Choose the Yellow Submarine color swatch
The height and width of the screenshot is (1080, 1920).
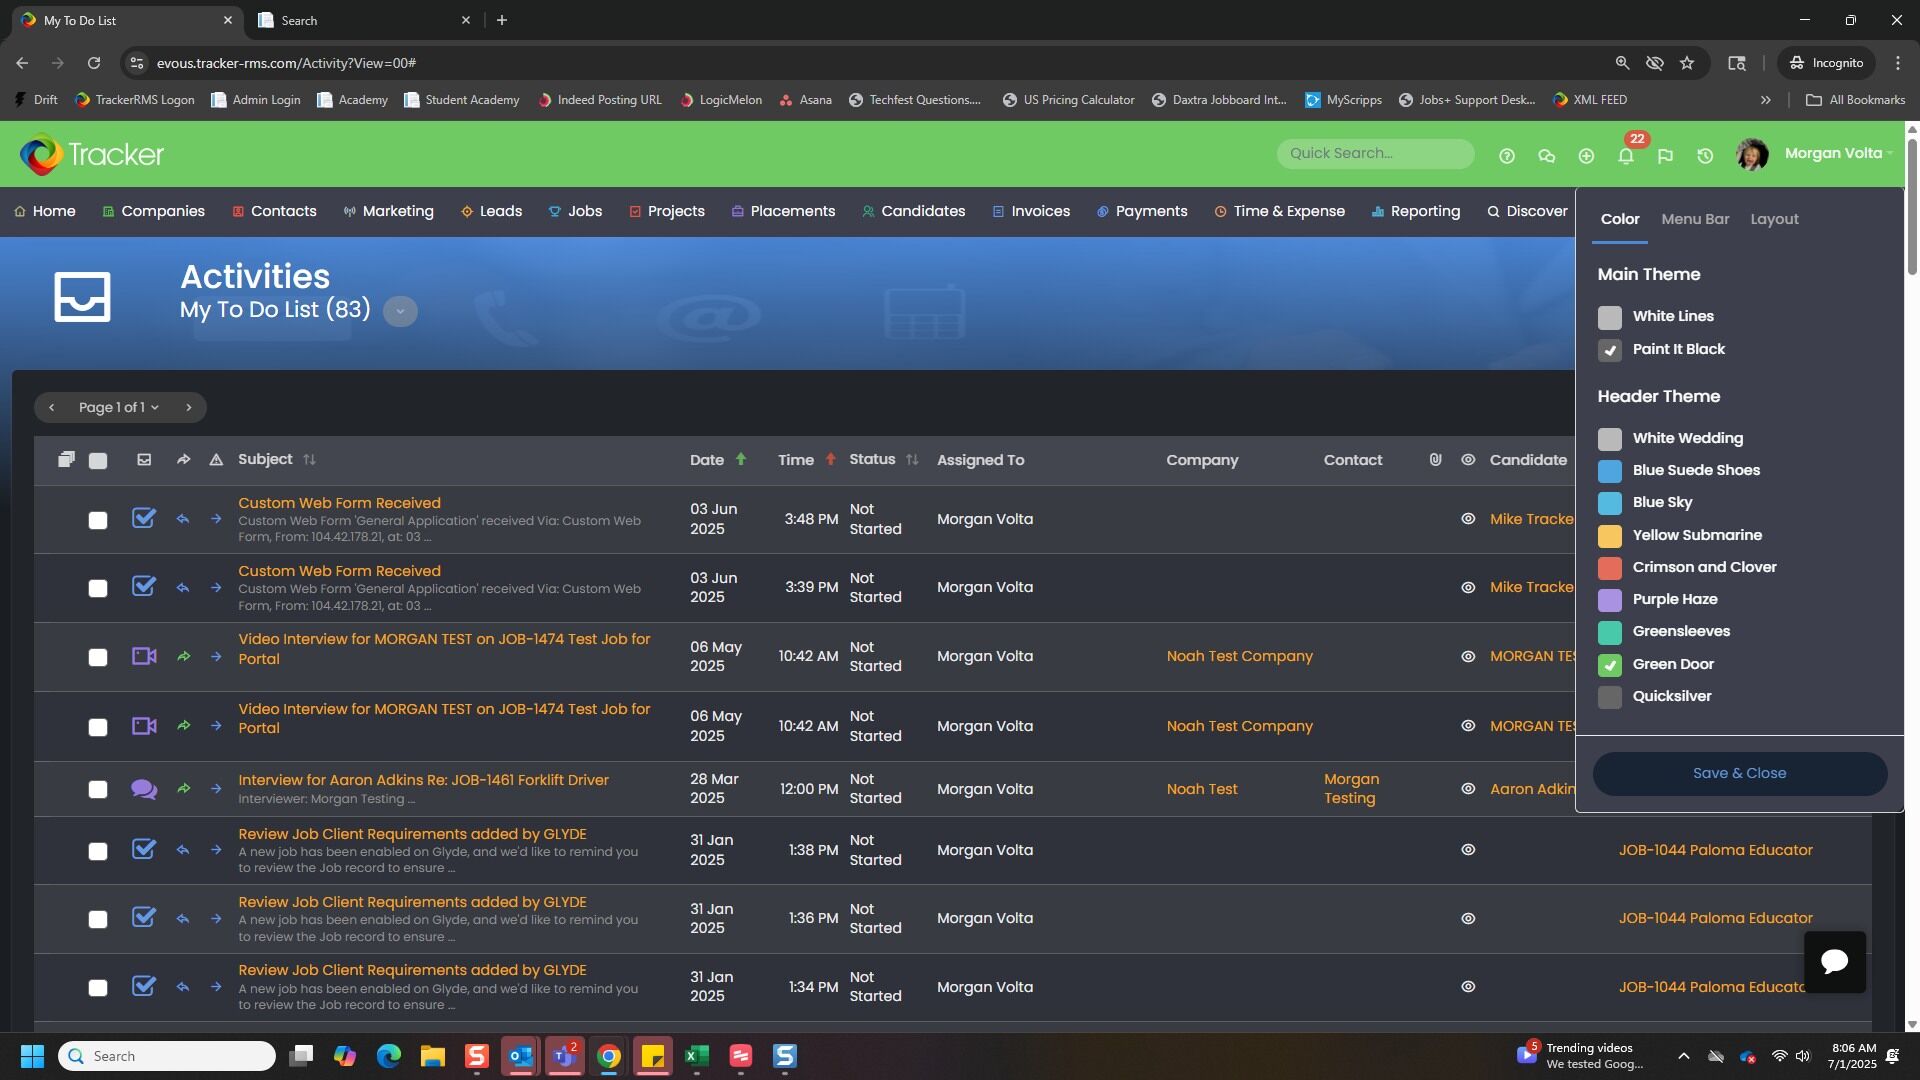pyautogui.click(x=1609, y=536)
